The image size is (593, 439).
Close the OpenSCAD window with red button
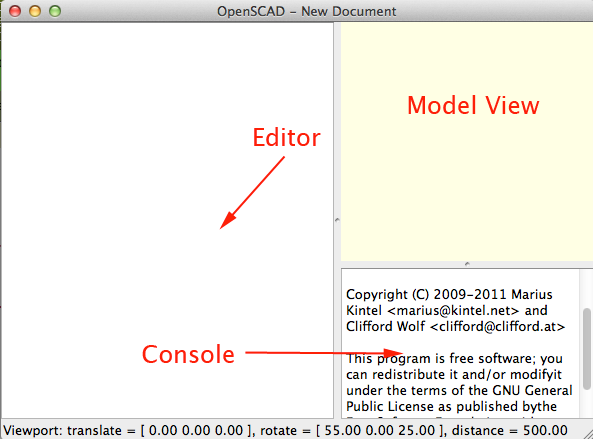pyautogui.click(x=15, y=11)
